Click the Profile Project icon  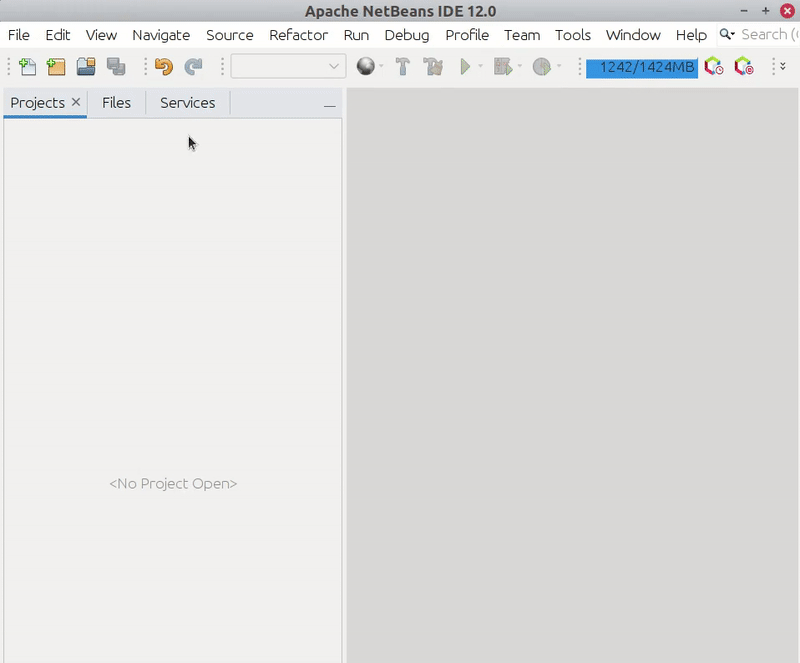click(542, 67)
